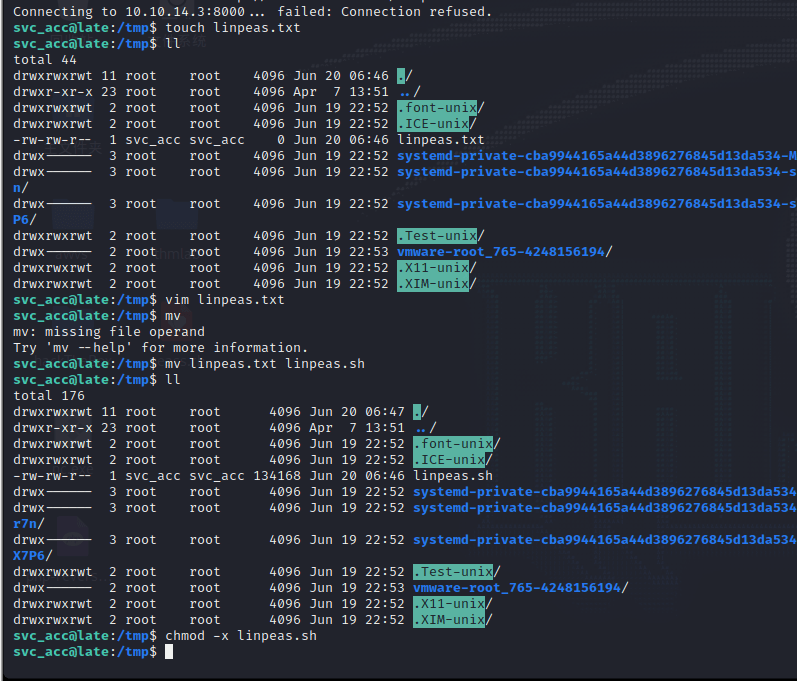797x681 pixels.
Task: Click the 0-byte linpeas.txt entry in the listing
Action: click(x=440, y=140)
